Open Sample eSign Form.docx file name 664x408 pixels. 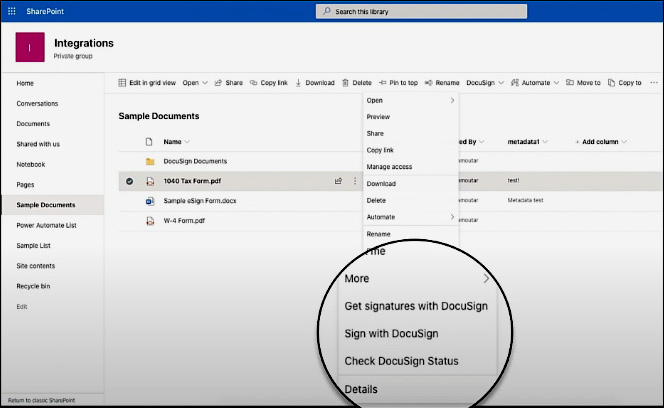[200, 201]
